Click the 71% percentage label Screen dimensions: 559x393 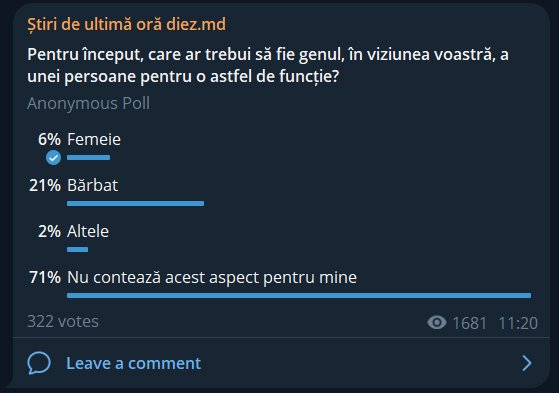tap(45, 277)
